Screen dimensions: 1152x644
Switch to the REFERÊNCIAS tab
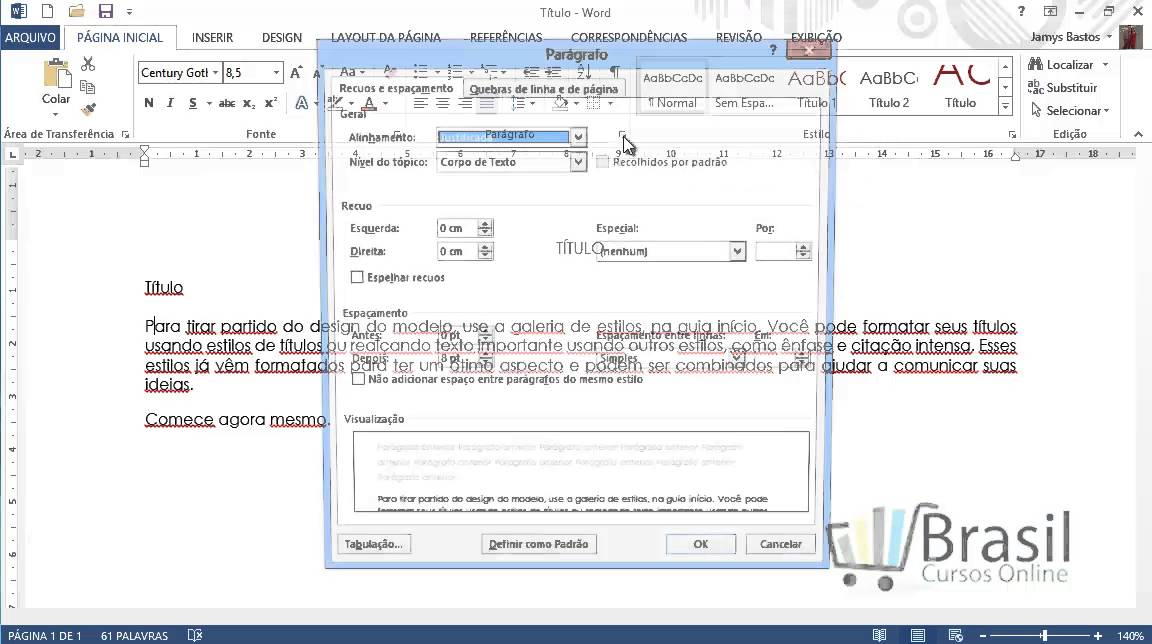pyautogui.click(x=506, y=37)
